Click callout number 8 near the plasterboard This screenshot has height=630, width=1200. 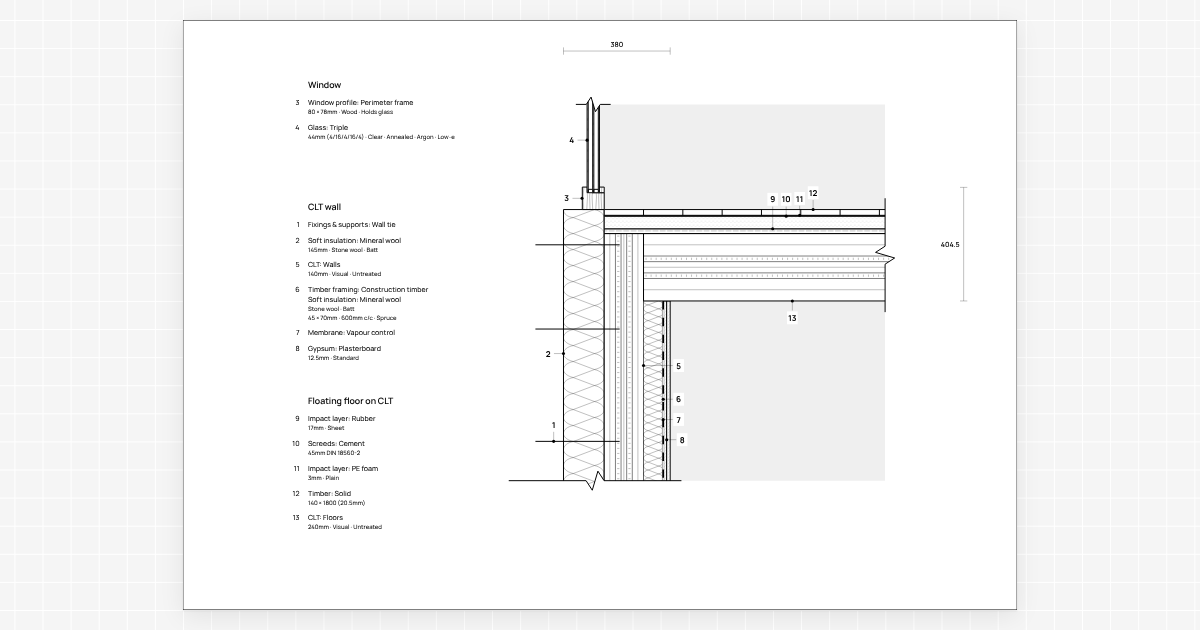[x=682, y=440]
